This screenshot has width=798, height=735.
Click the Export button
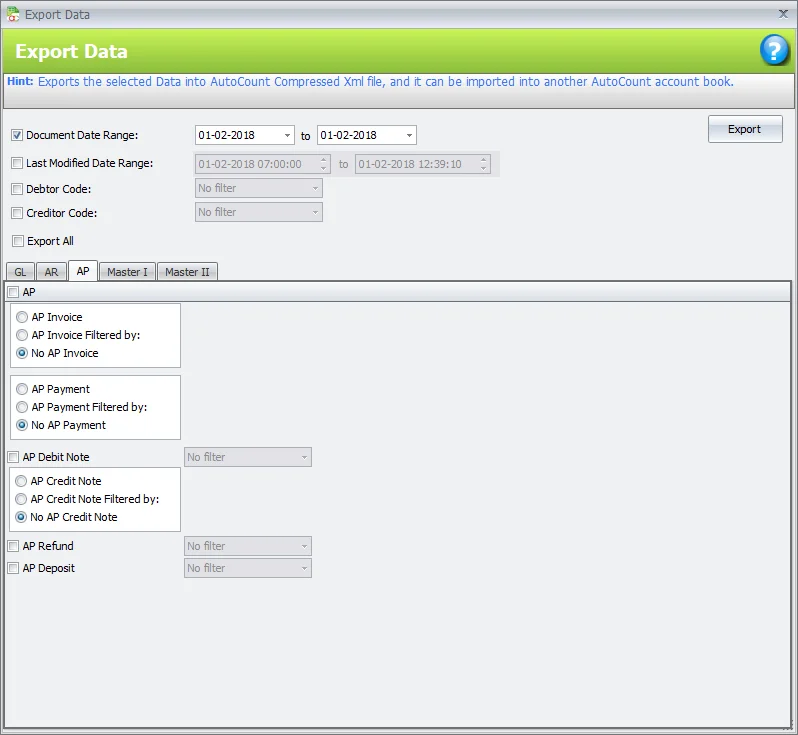[x=745, y=129]
